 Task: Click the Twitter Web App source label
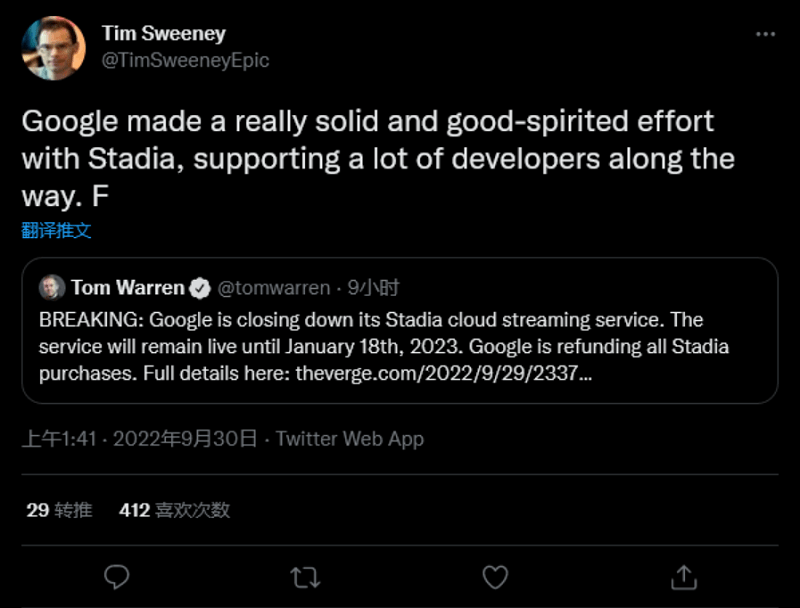coord(349,439)
